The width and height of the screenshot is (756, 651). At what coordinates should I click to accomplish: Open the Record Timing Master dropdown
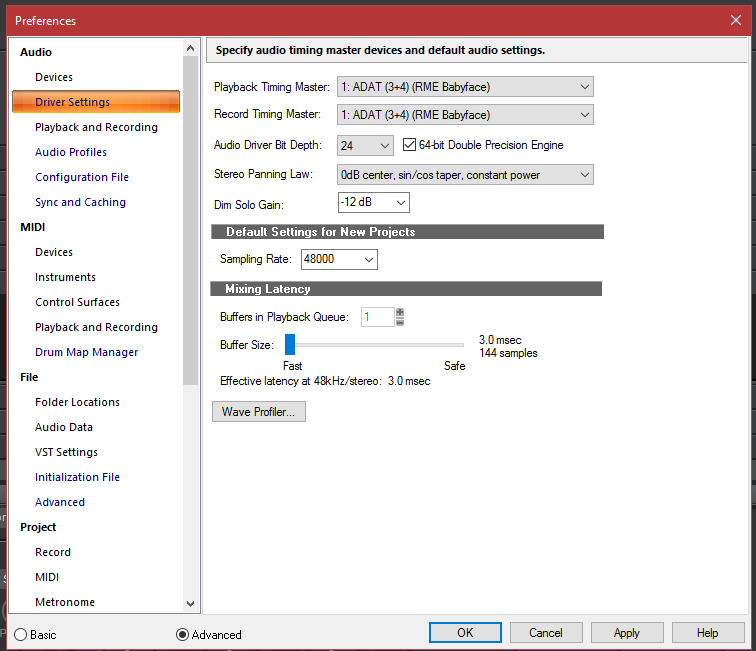click(x=465, y=115)
